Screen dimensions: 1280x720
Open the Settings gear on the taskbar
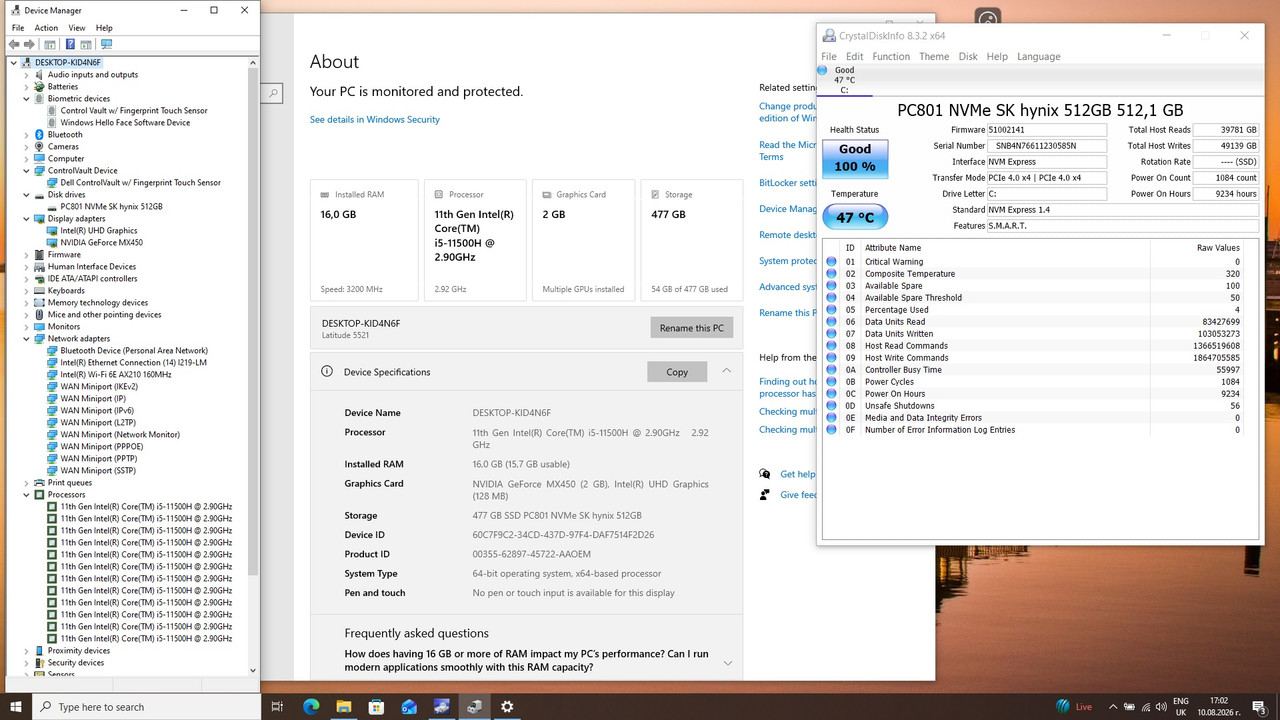pos(507,707)
